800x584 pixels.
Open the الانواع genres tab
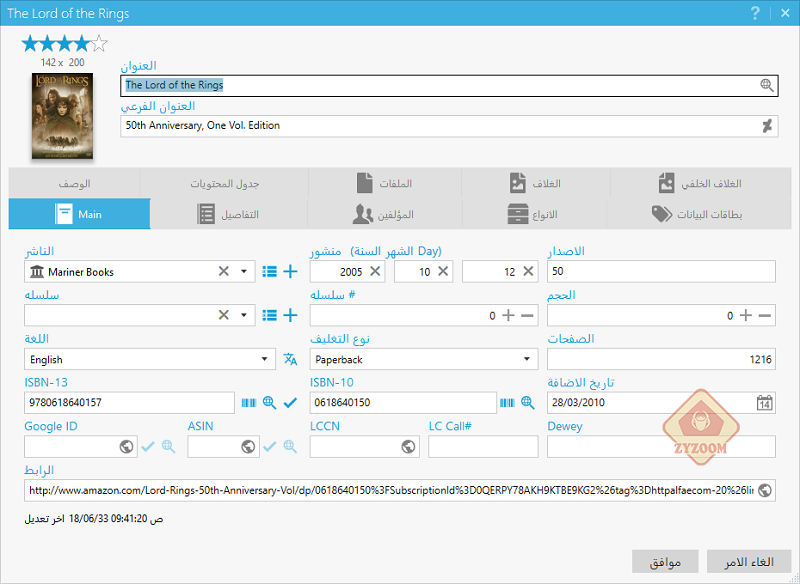pos(534,214)
